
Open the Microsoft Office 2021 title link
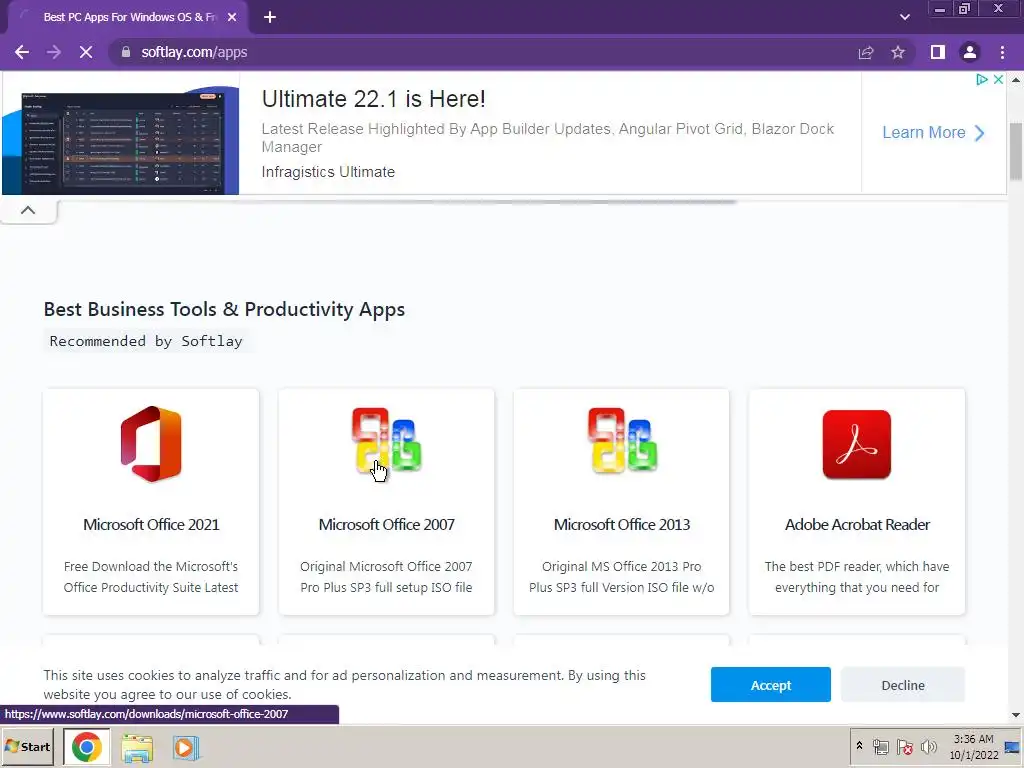pos(151,524)
